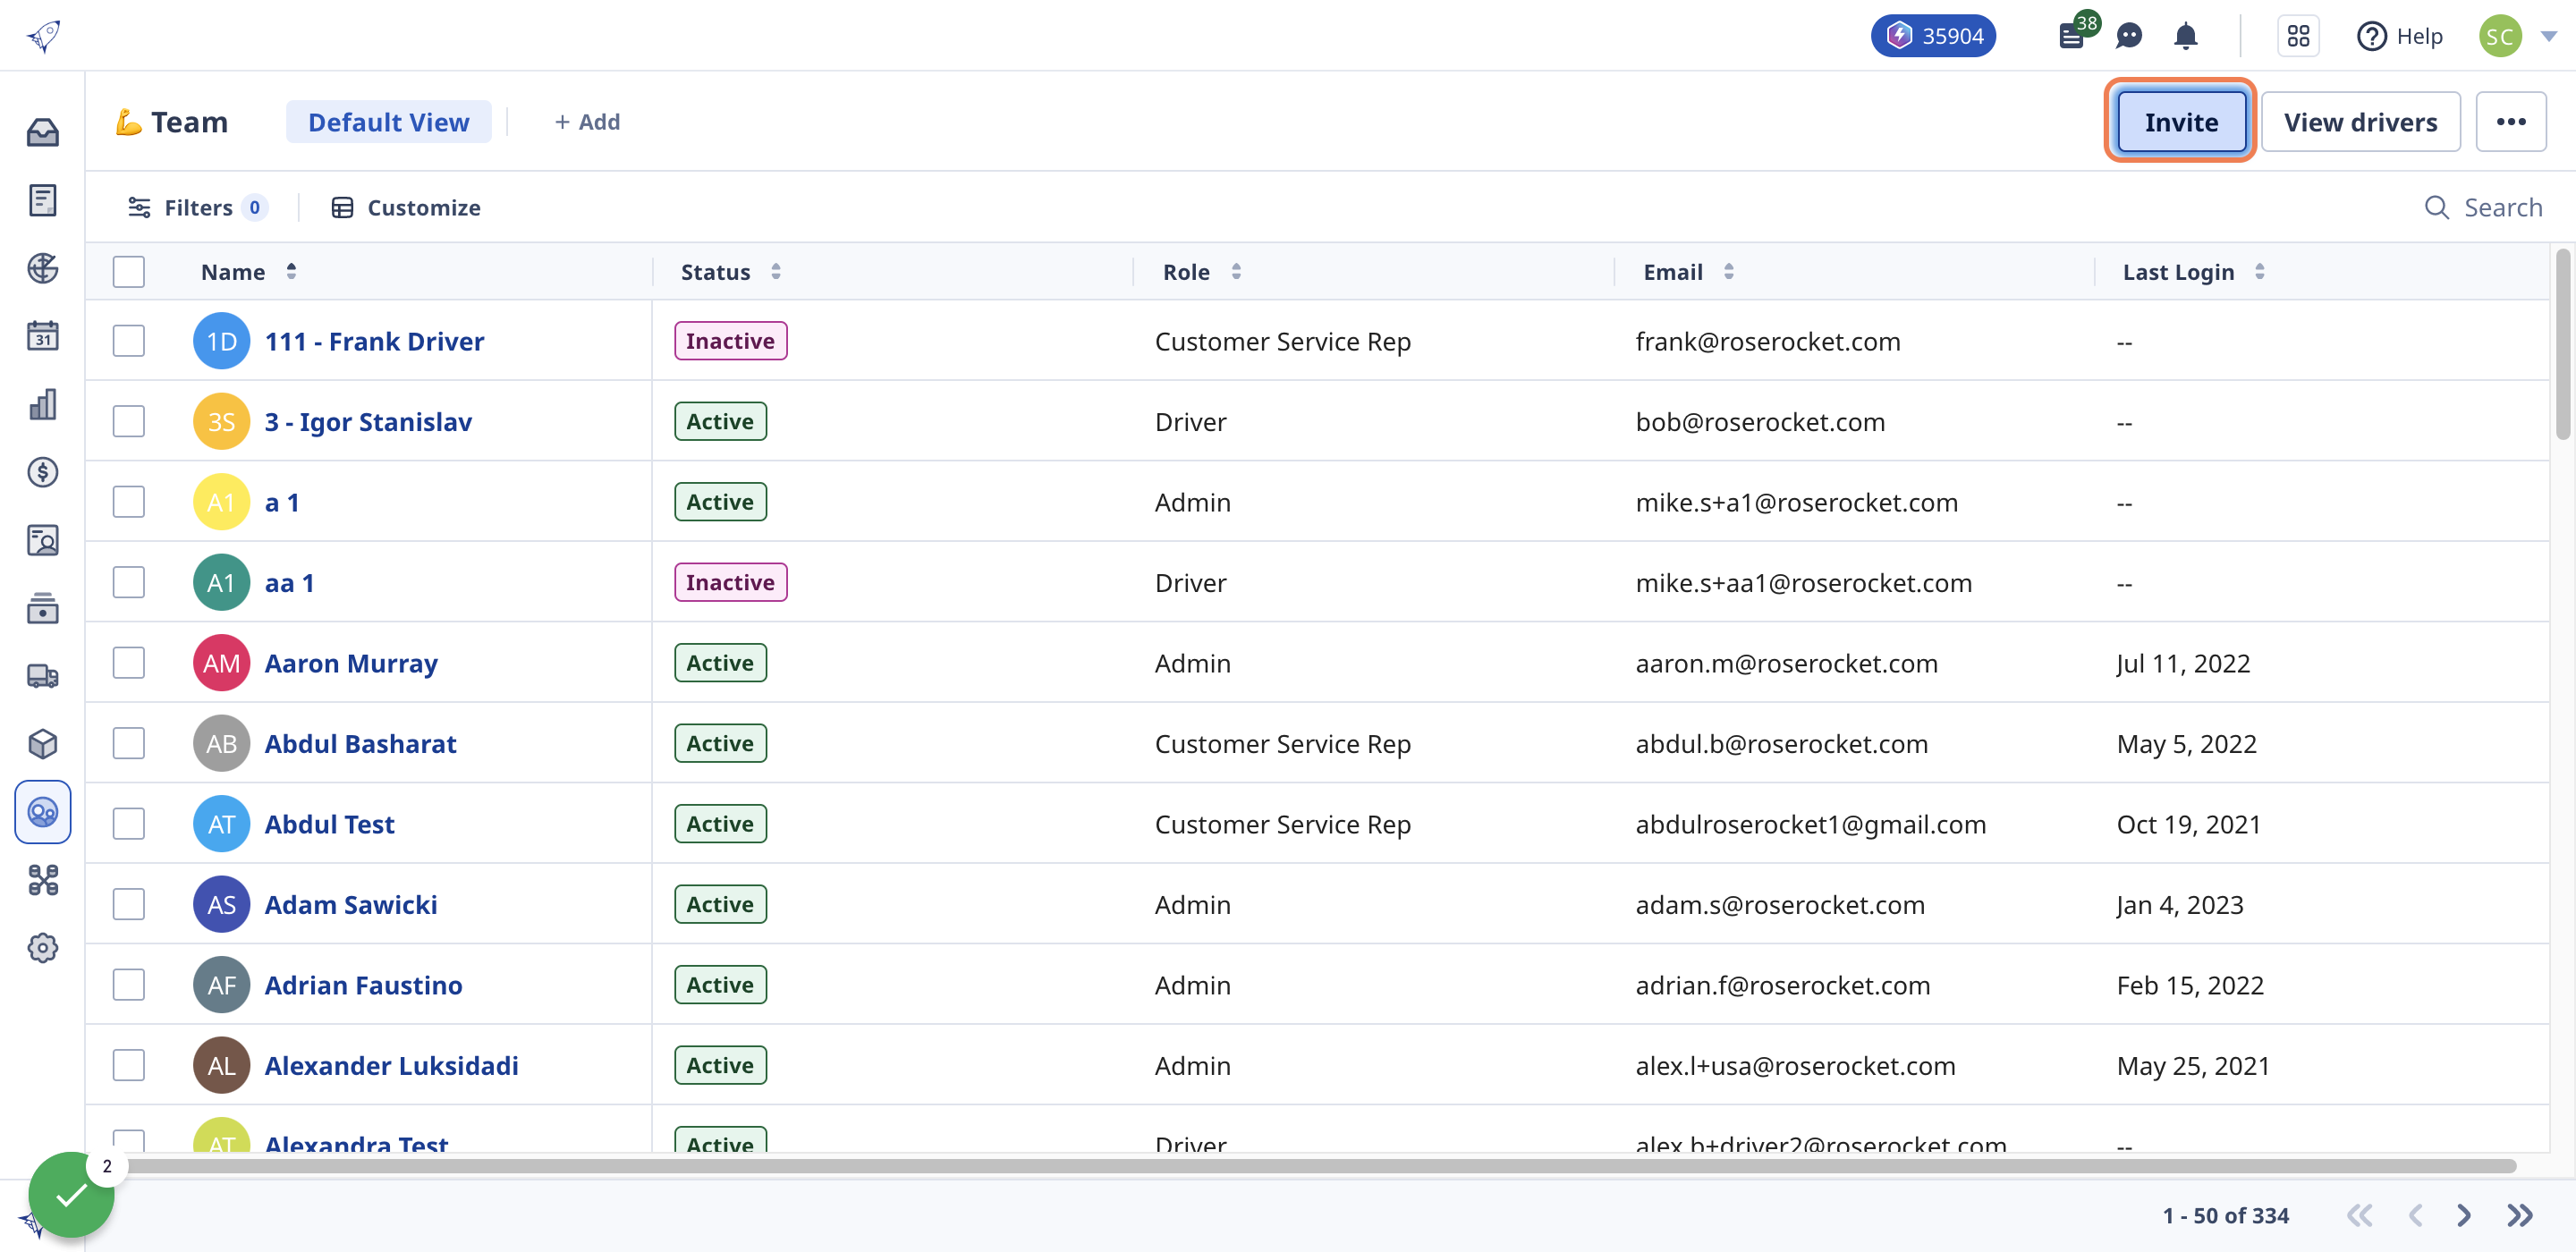Open Aaron Murray profile link
Image resolution: width=2576 pixels, height=1252 pixels.
pyautogui.click(x=351, y=663)
